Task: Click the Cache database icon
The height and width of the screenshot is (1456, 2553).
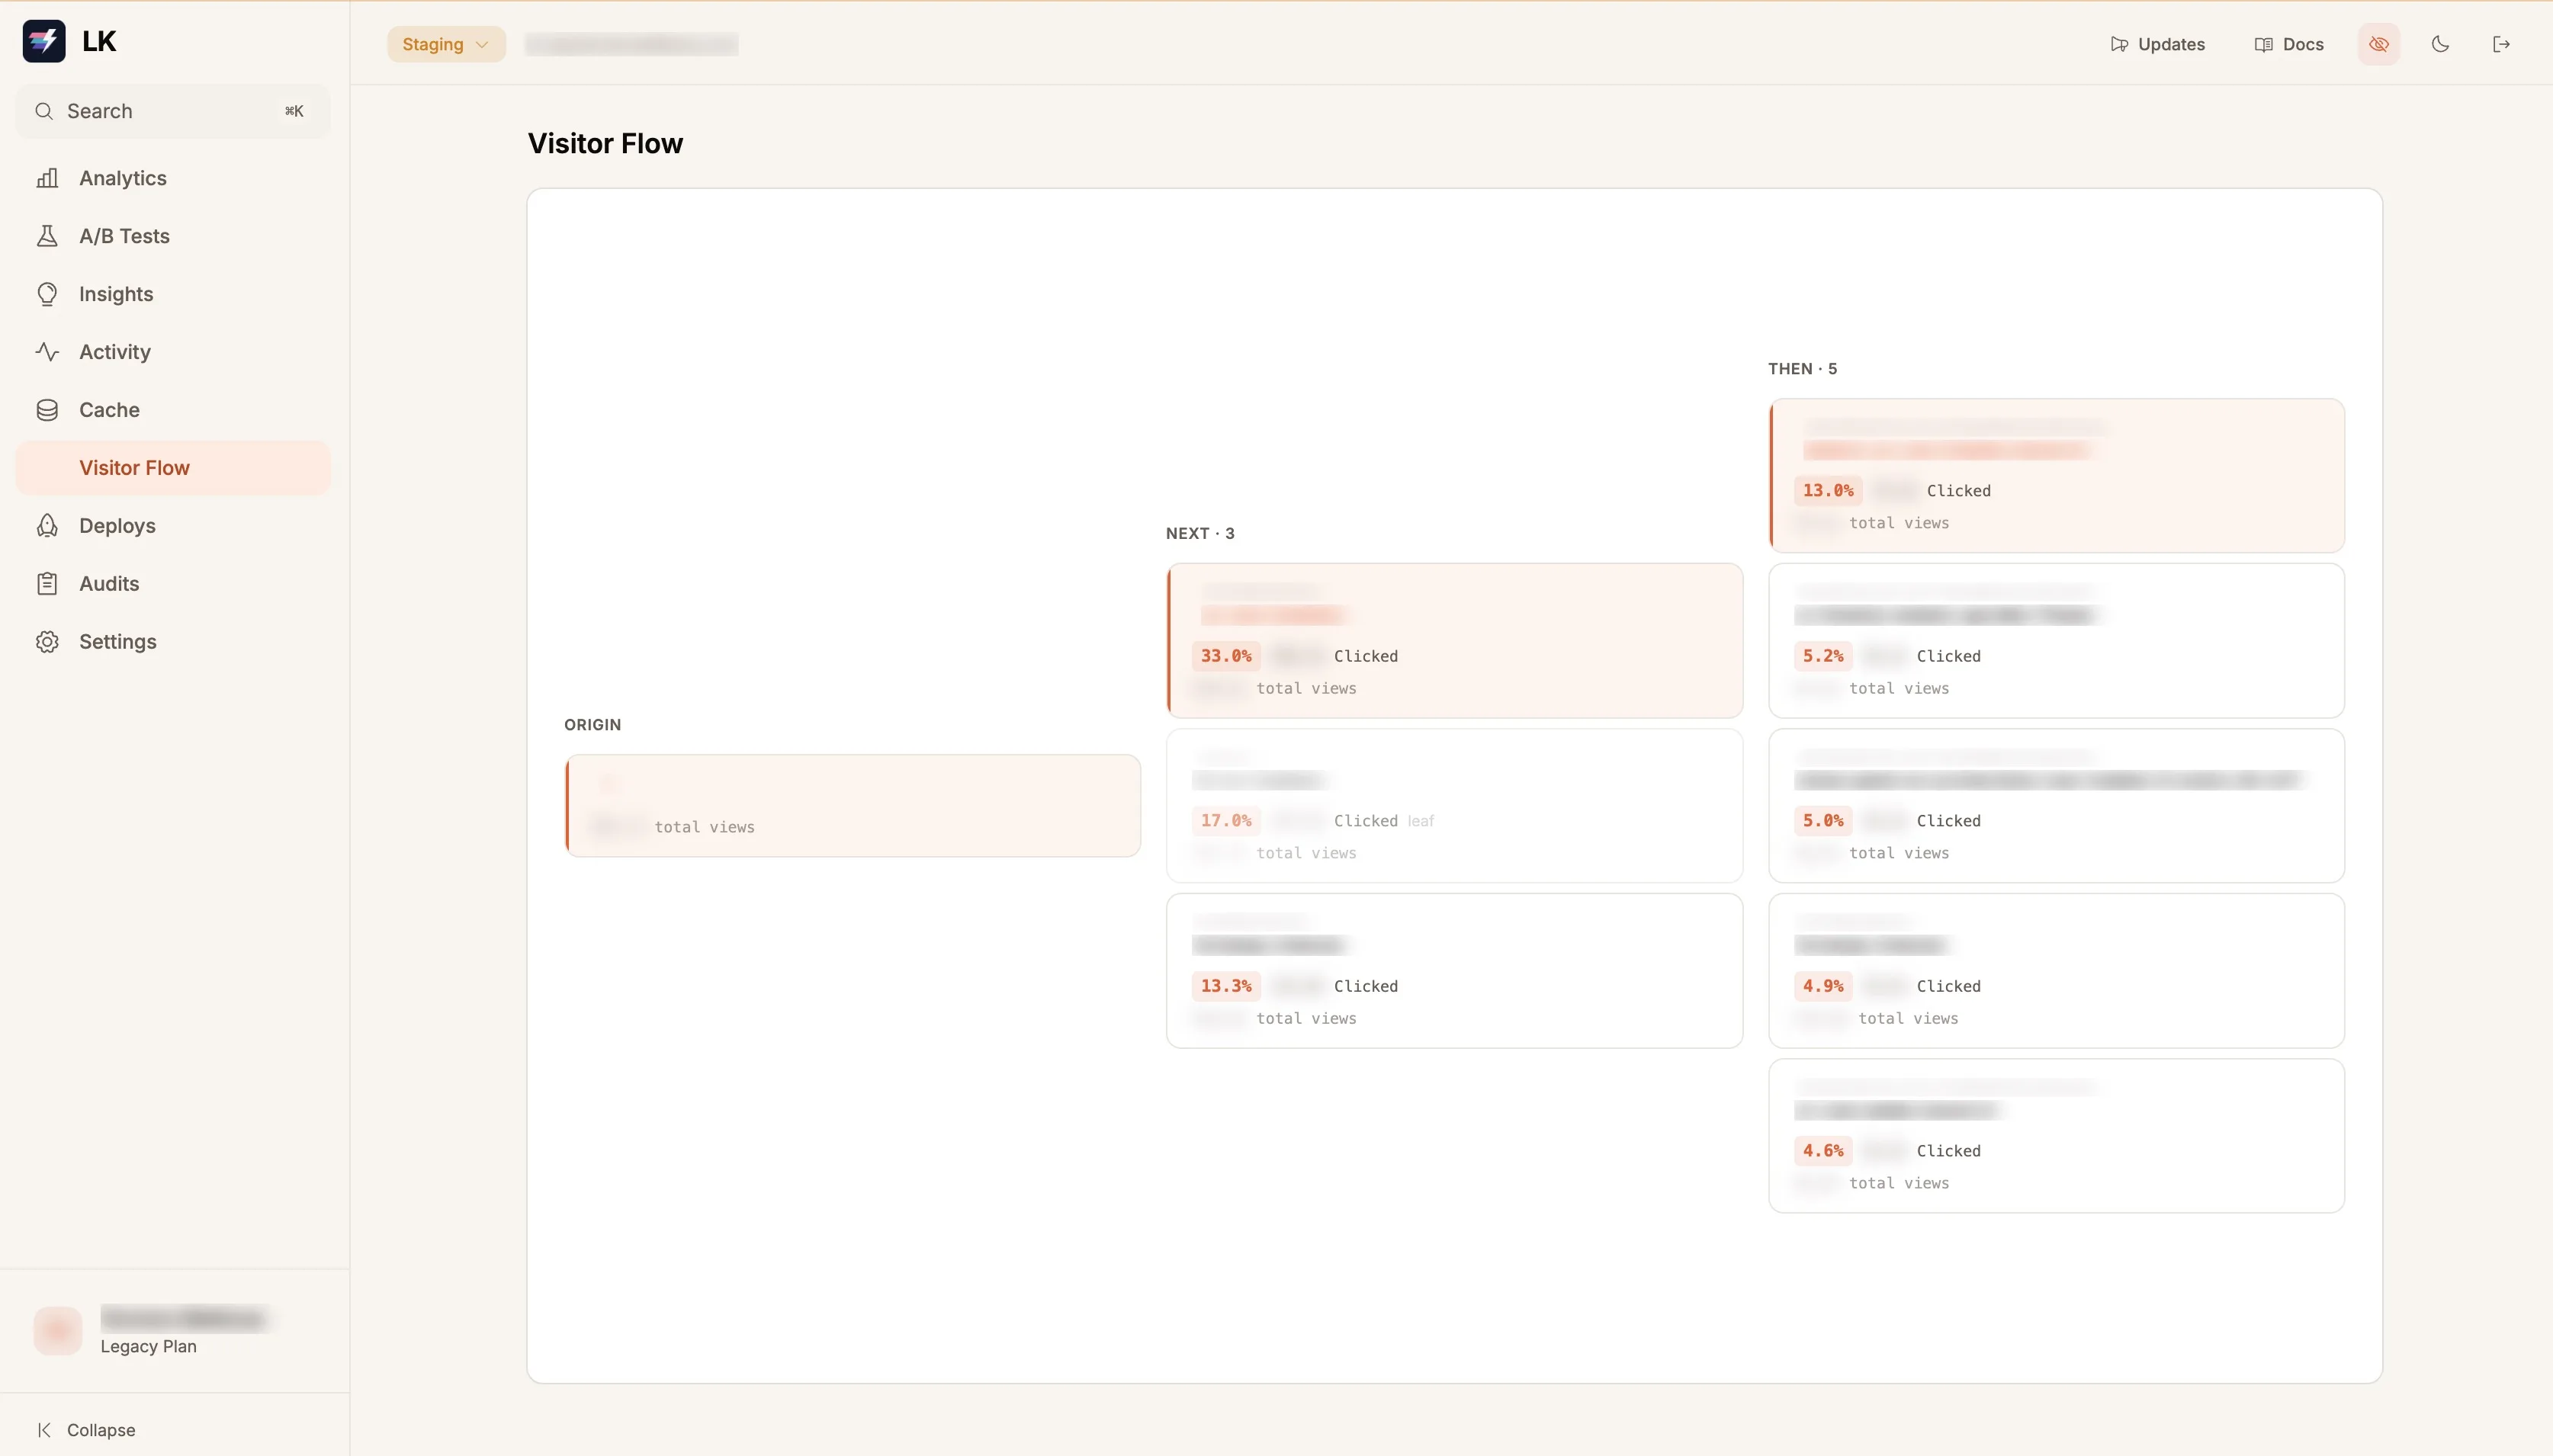Action: point(47,410)
